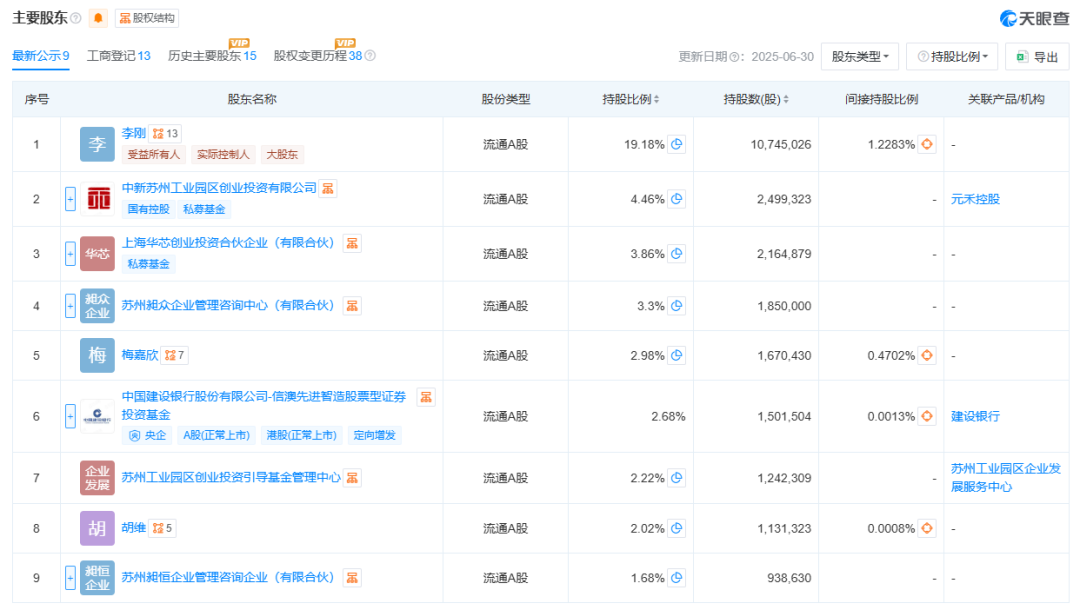The image size is (1080, 610).
Task: Click the 国有控股 tag
Action: [x=148, y=209]
